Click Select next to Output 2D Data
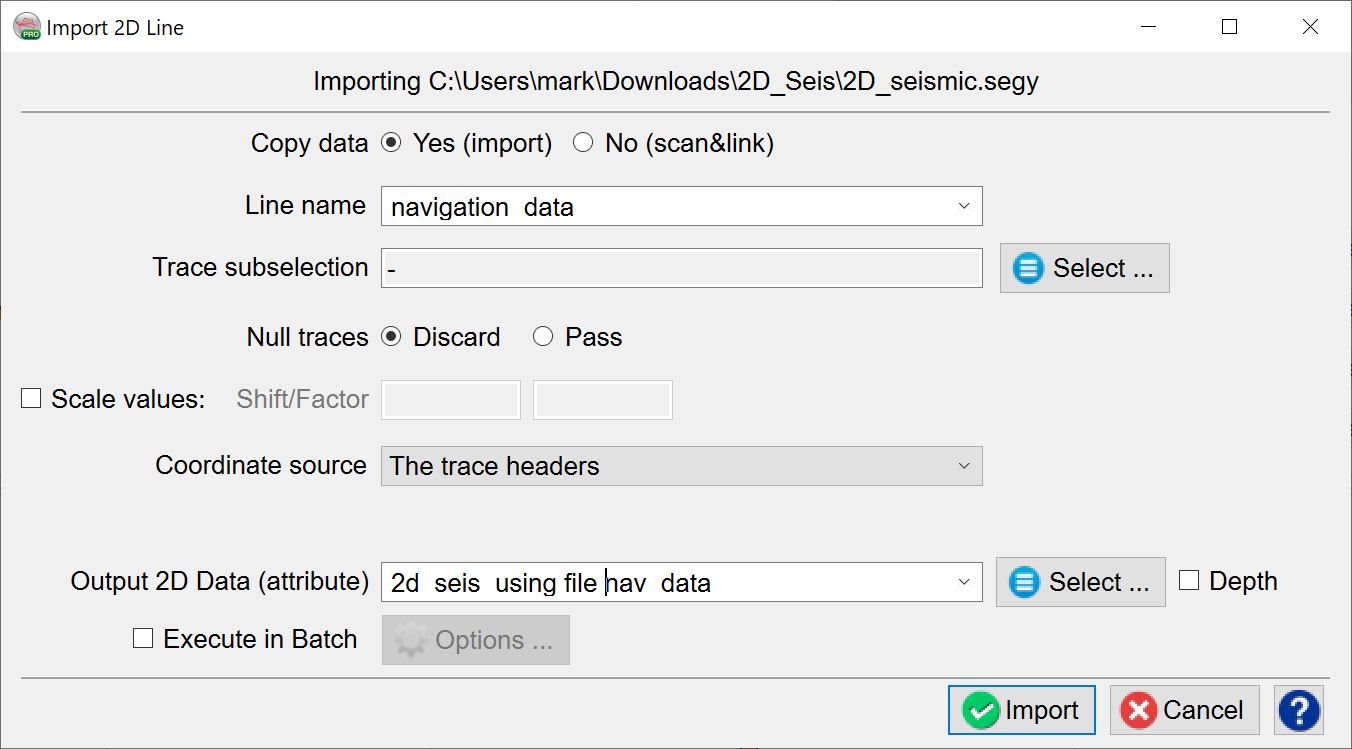Image resolution: width=1352 pixels, height=749 pixels. [1080, 582]
